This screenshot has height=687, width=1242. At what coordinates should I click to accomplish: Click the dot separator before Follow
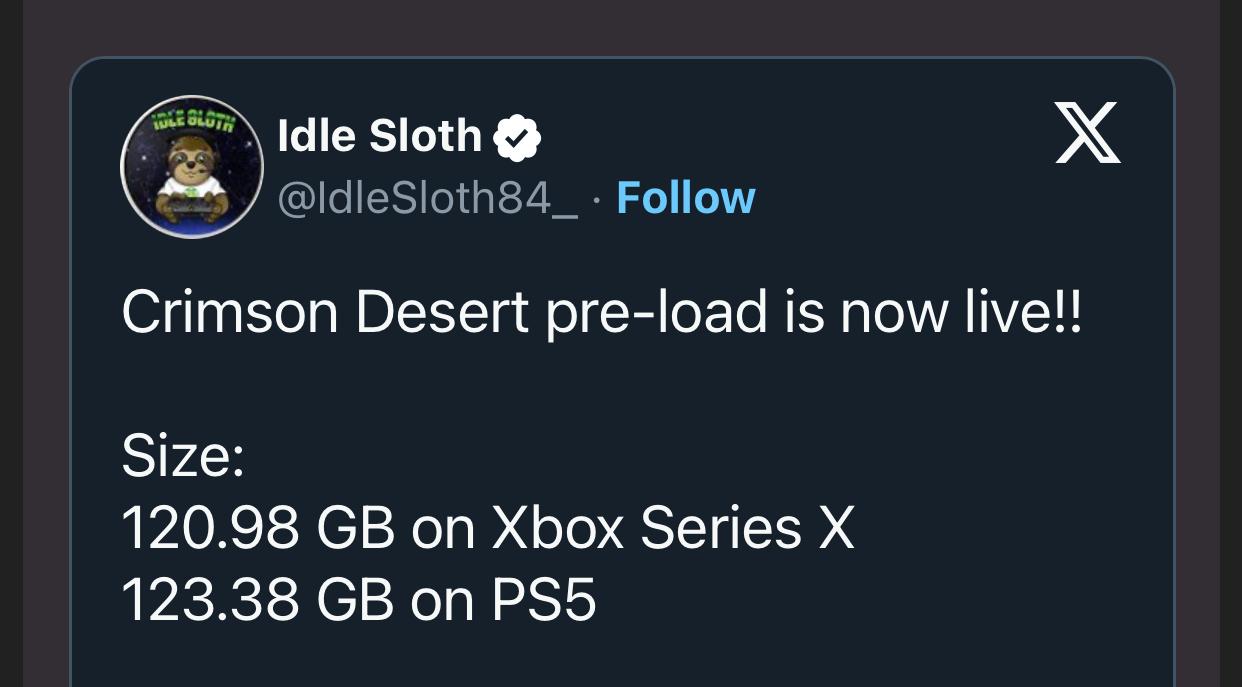(x=597, y=199)
